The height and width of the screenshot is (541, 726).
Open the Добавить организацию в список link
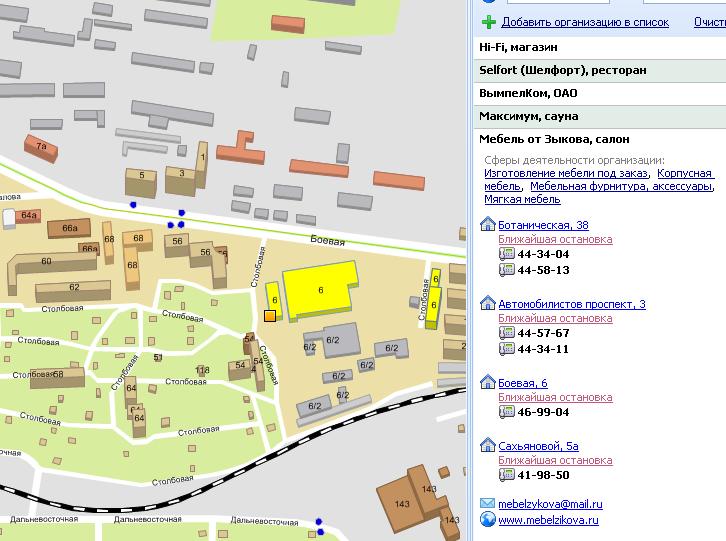point(585,21)
